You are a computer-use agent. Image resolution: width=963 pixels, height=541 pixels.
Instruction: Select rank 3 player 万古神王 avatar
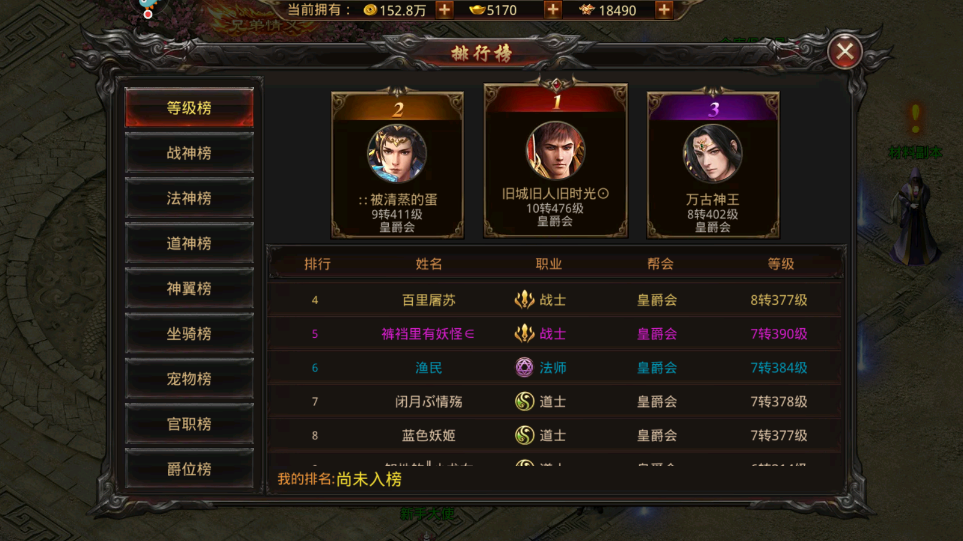[x=712, y=154]
